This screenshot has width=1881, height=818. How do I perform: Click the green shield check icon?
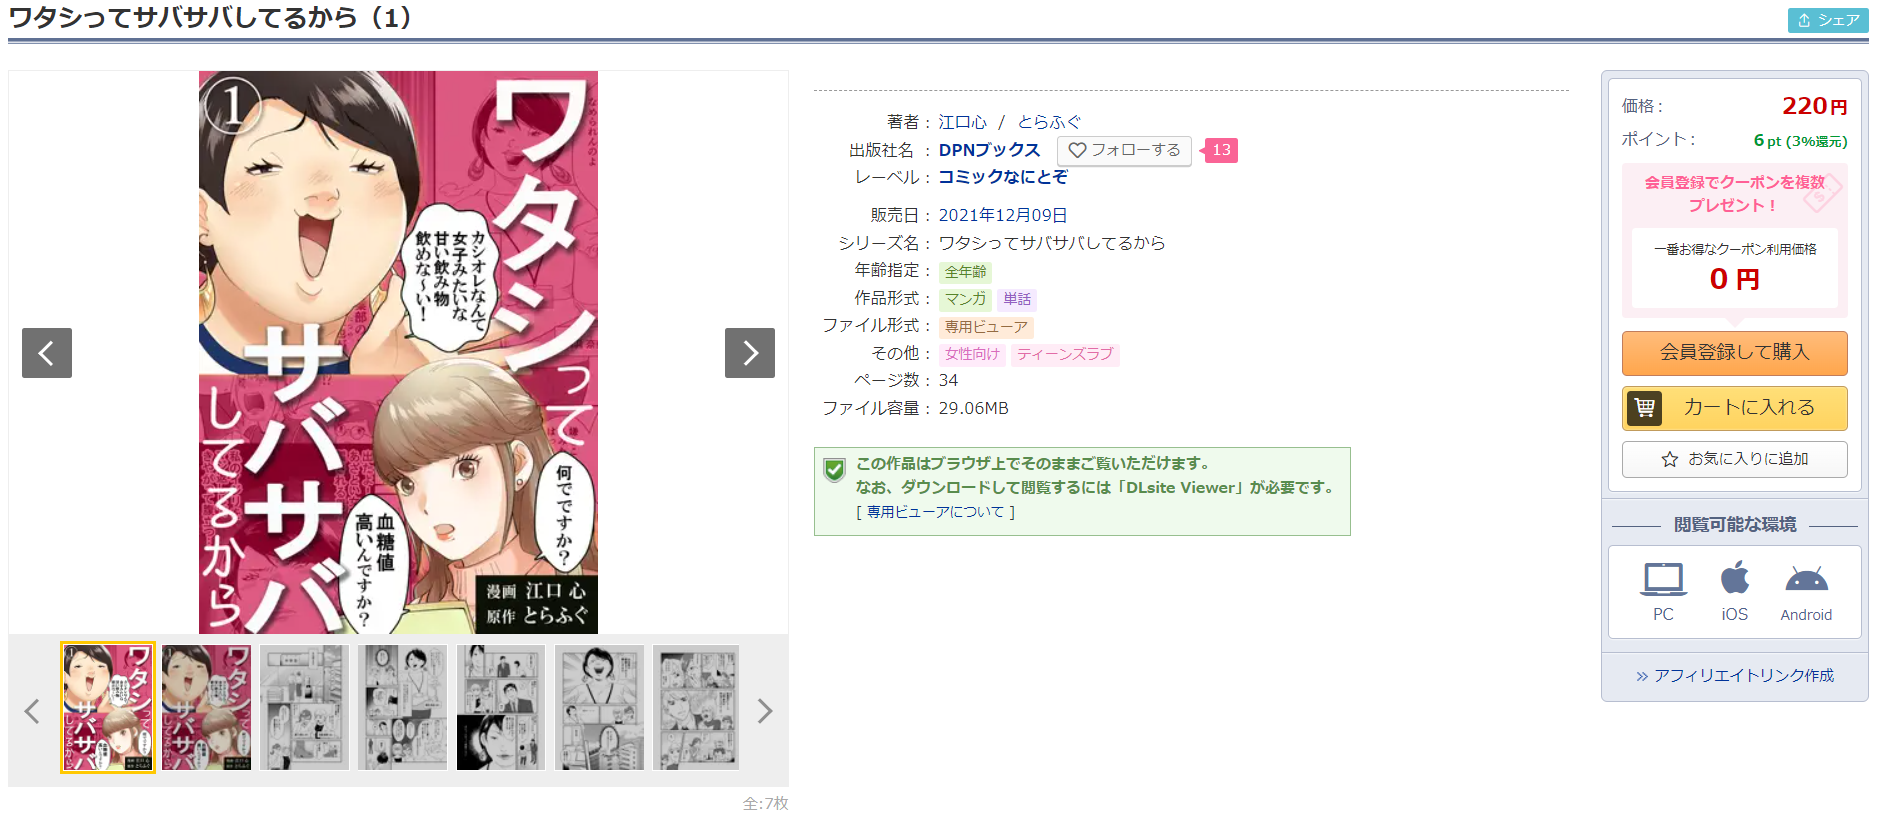coord(834,469)
